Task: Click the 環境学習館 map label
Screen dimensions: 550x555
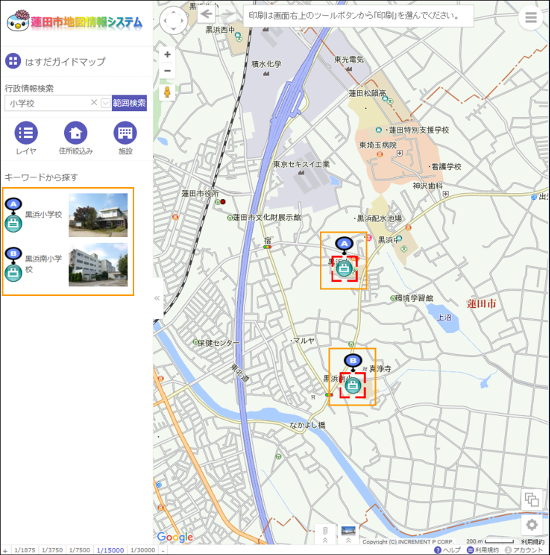Action: (x=414, y=298)
